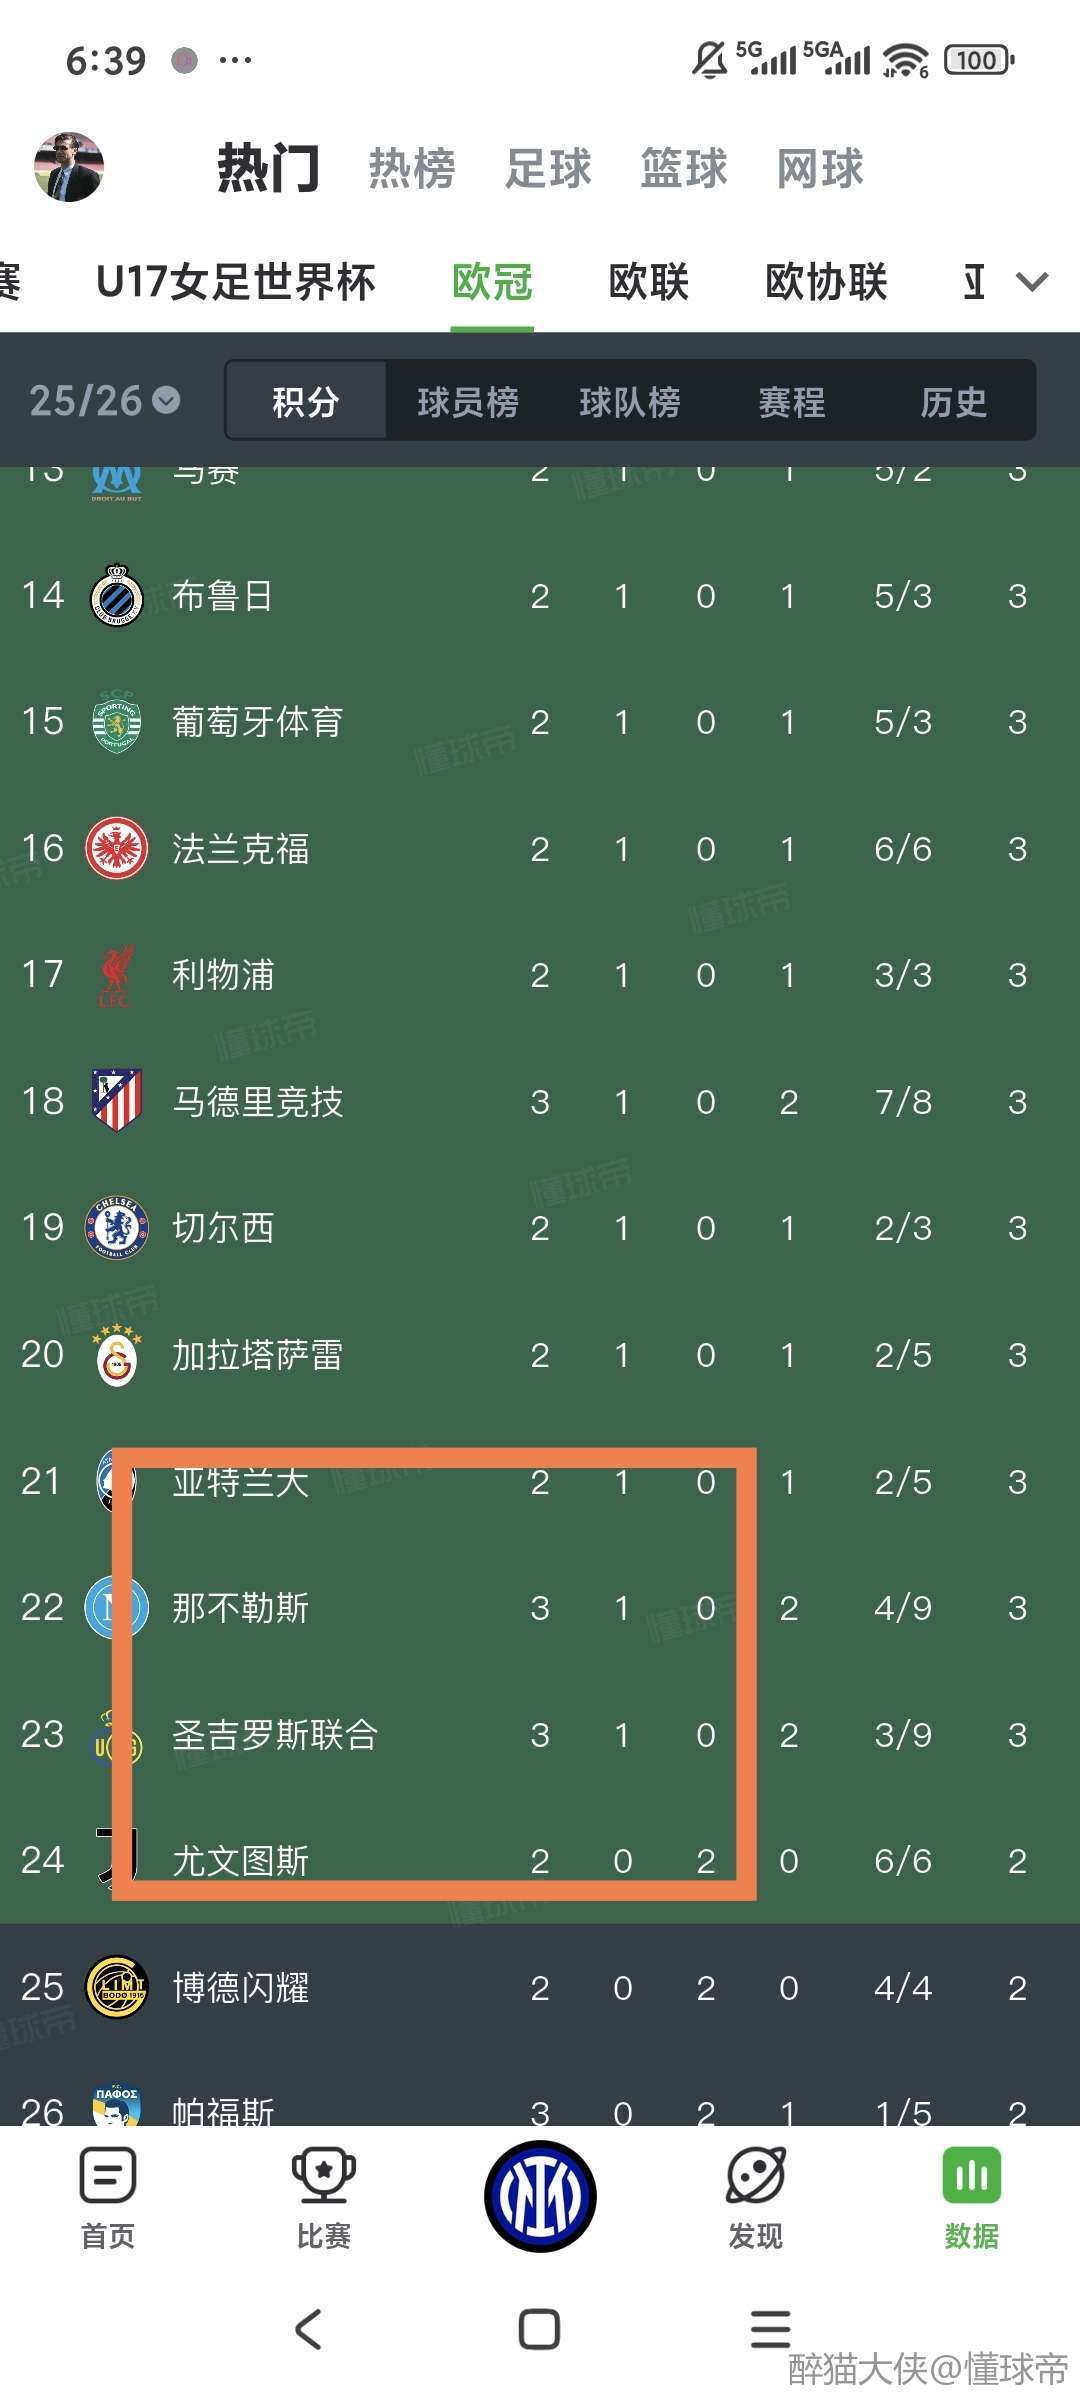Switch to the 赛程 tab
This screenshot has height=2400, width=1080.
tap(791, 402)
